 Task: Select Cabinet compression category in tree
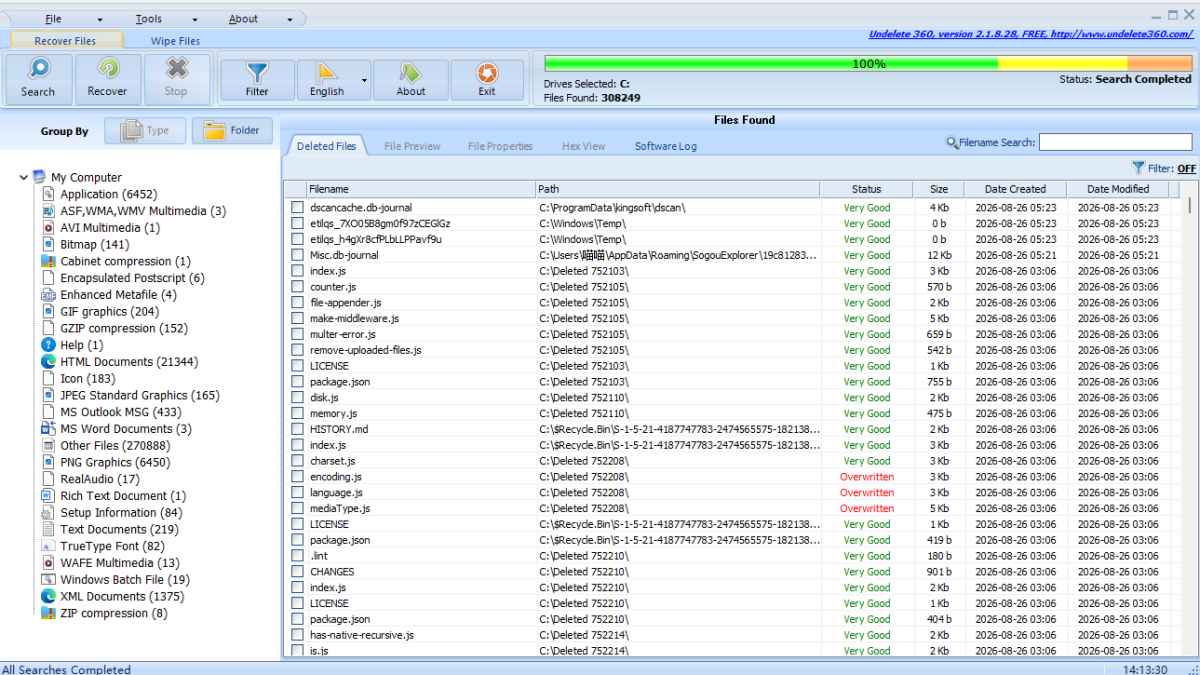coord(125,261)
